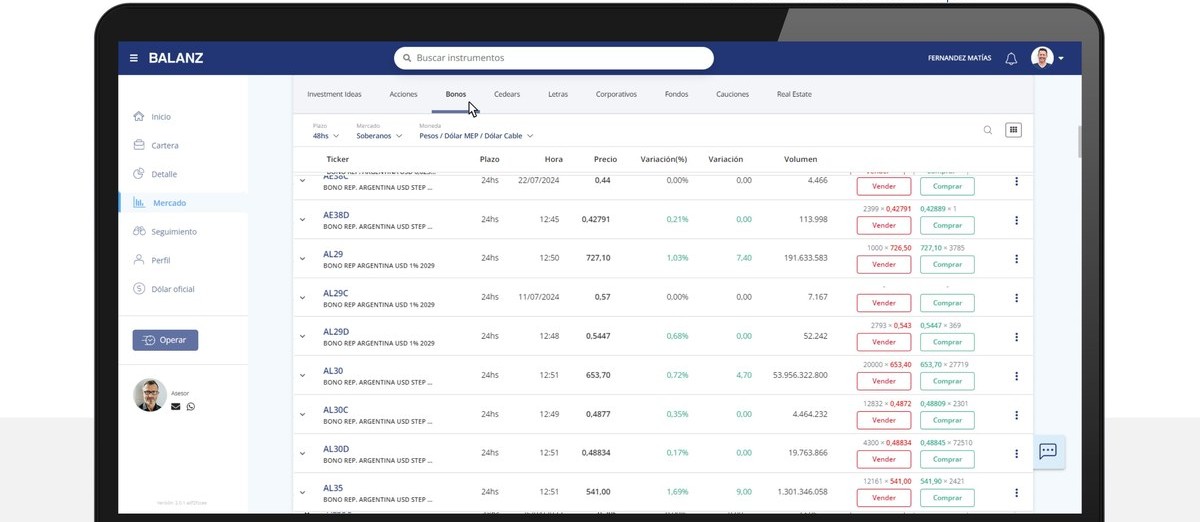Expand the AL30 row chevron

point(302,376)
